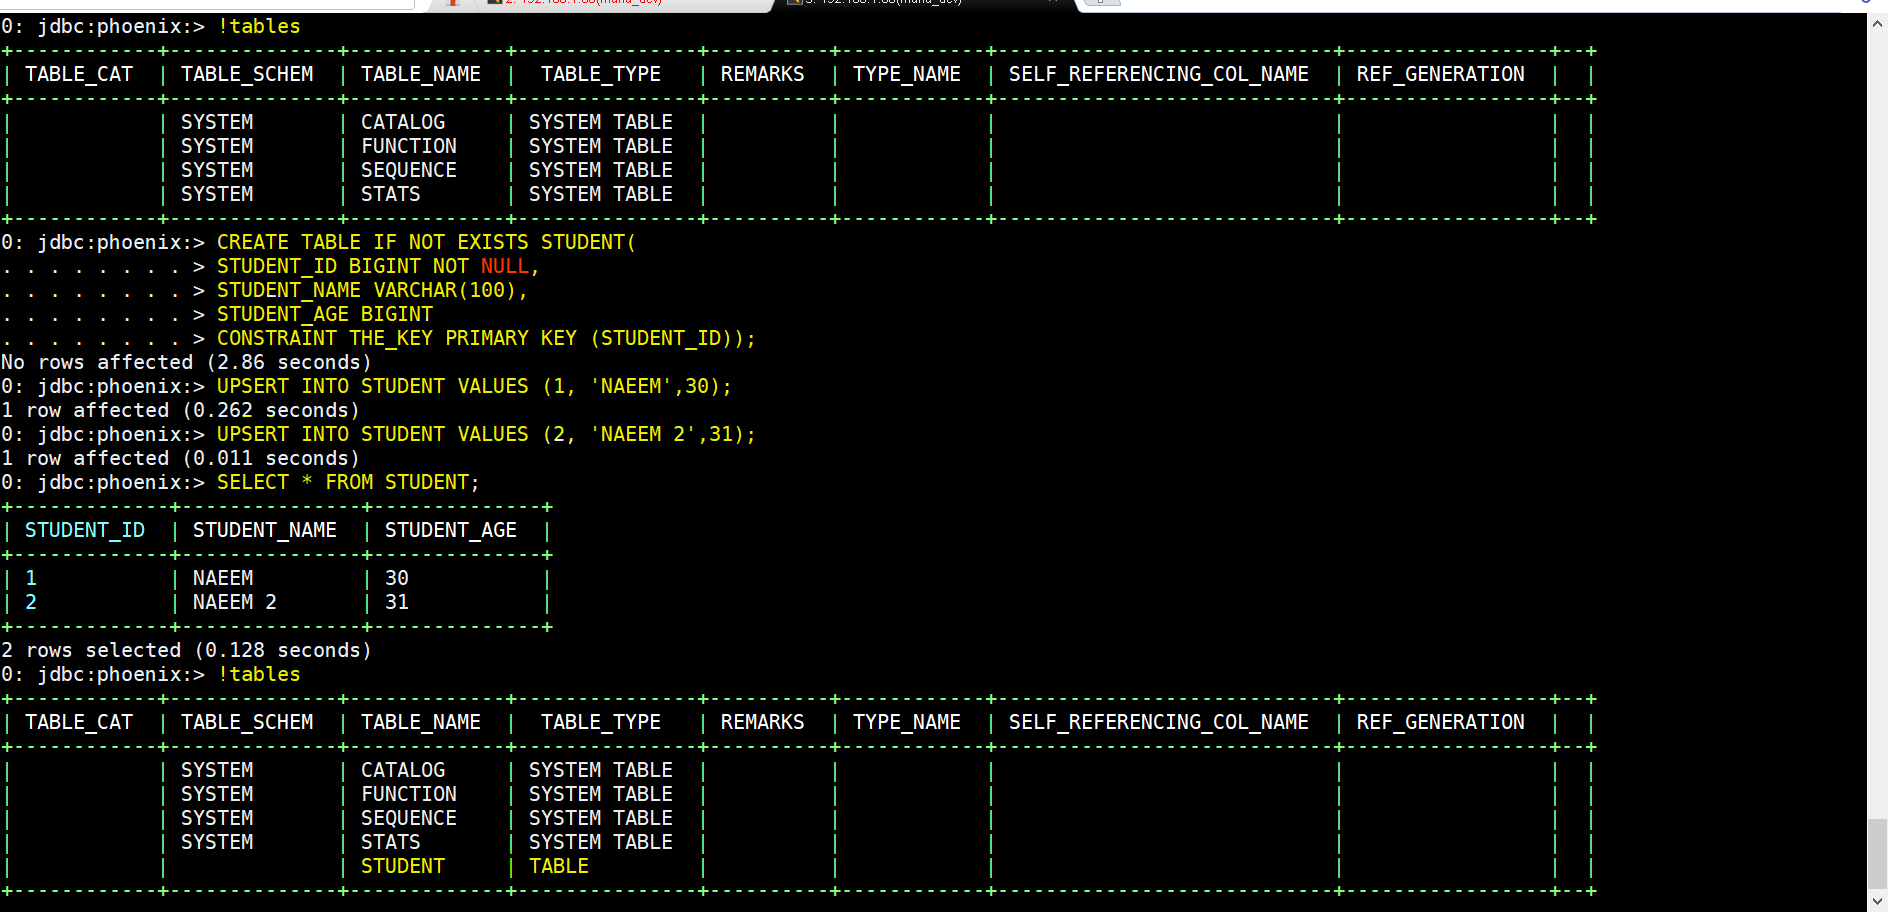Viewport: 1888px width, 915px height.
Task: Click the first UPSERT INTO STUDENT VALUES command
Action: point(474,386)
